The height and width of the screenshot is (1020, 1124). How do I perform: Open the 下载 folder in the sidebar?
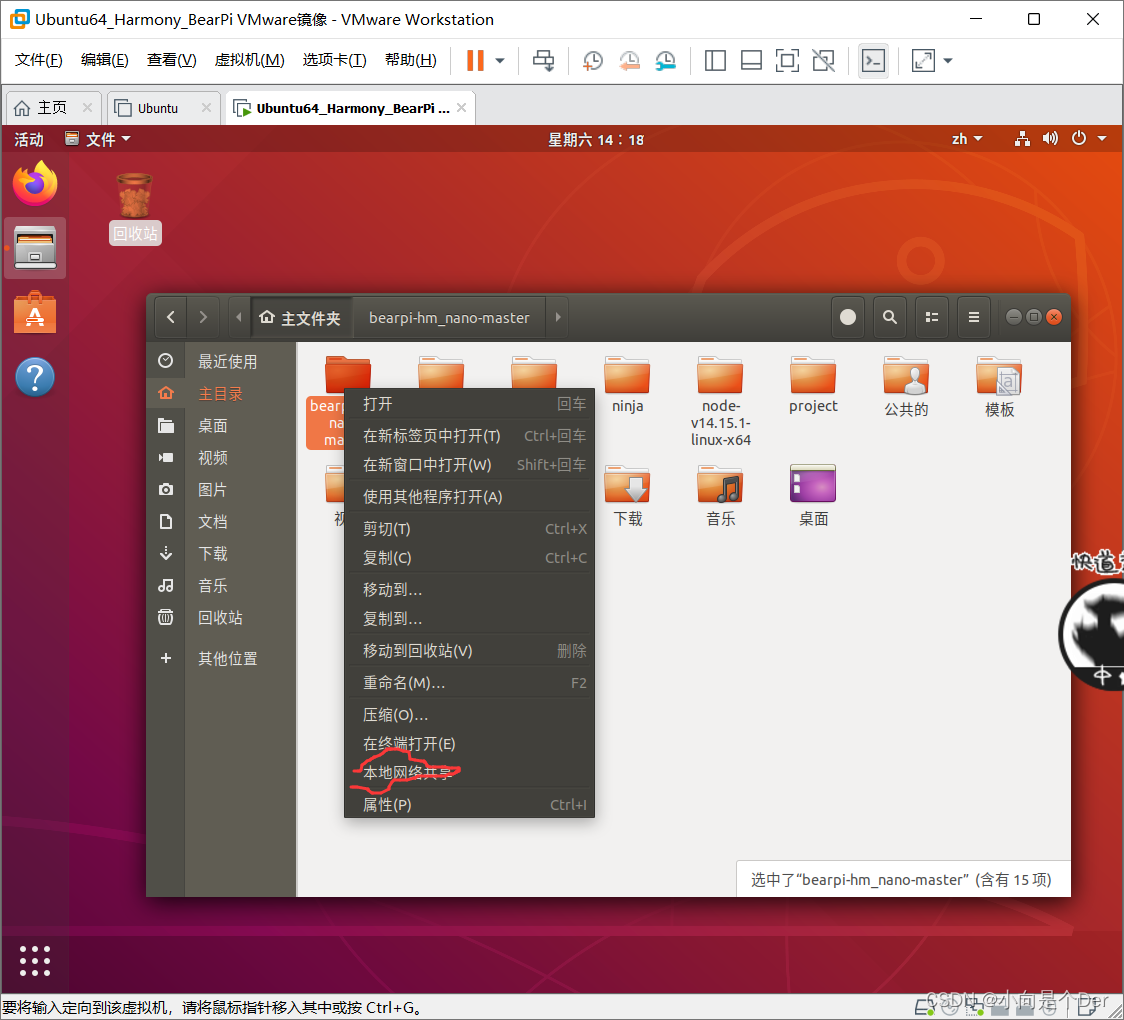coord(213,553)
